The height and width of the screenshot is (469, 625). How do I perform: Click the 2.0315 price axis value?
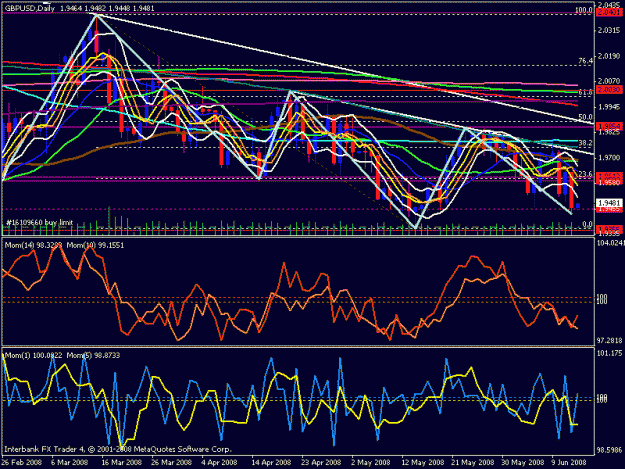[x=609, y=31]
